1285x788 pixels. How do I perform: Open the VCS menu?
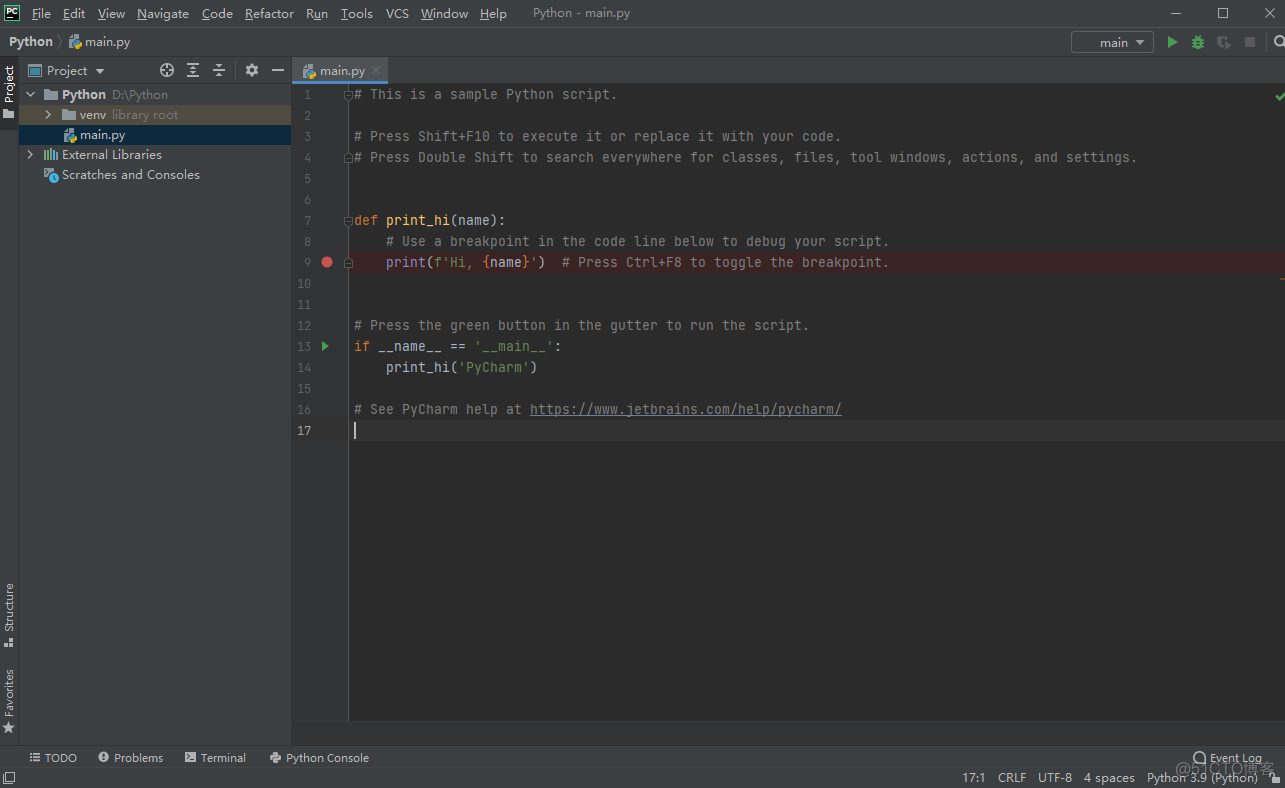[397, 13]
